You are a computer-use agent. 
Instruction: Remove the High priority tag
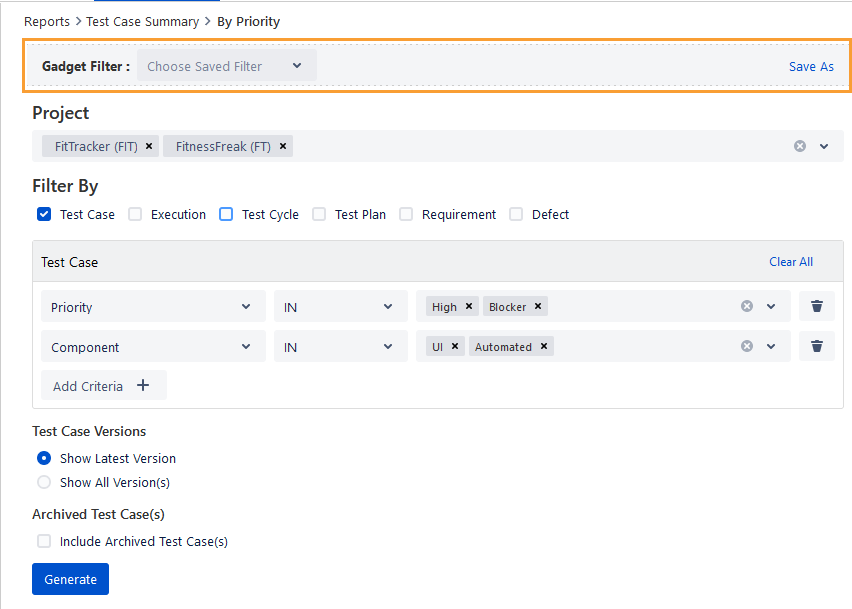pyautogui.click(x=469, y=307)
